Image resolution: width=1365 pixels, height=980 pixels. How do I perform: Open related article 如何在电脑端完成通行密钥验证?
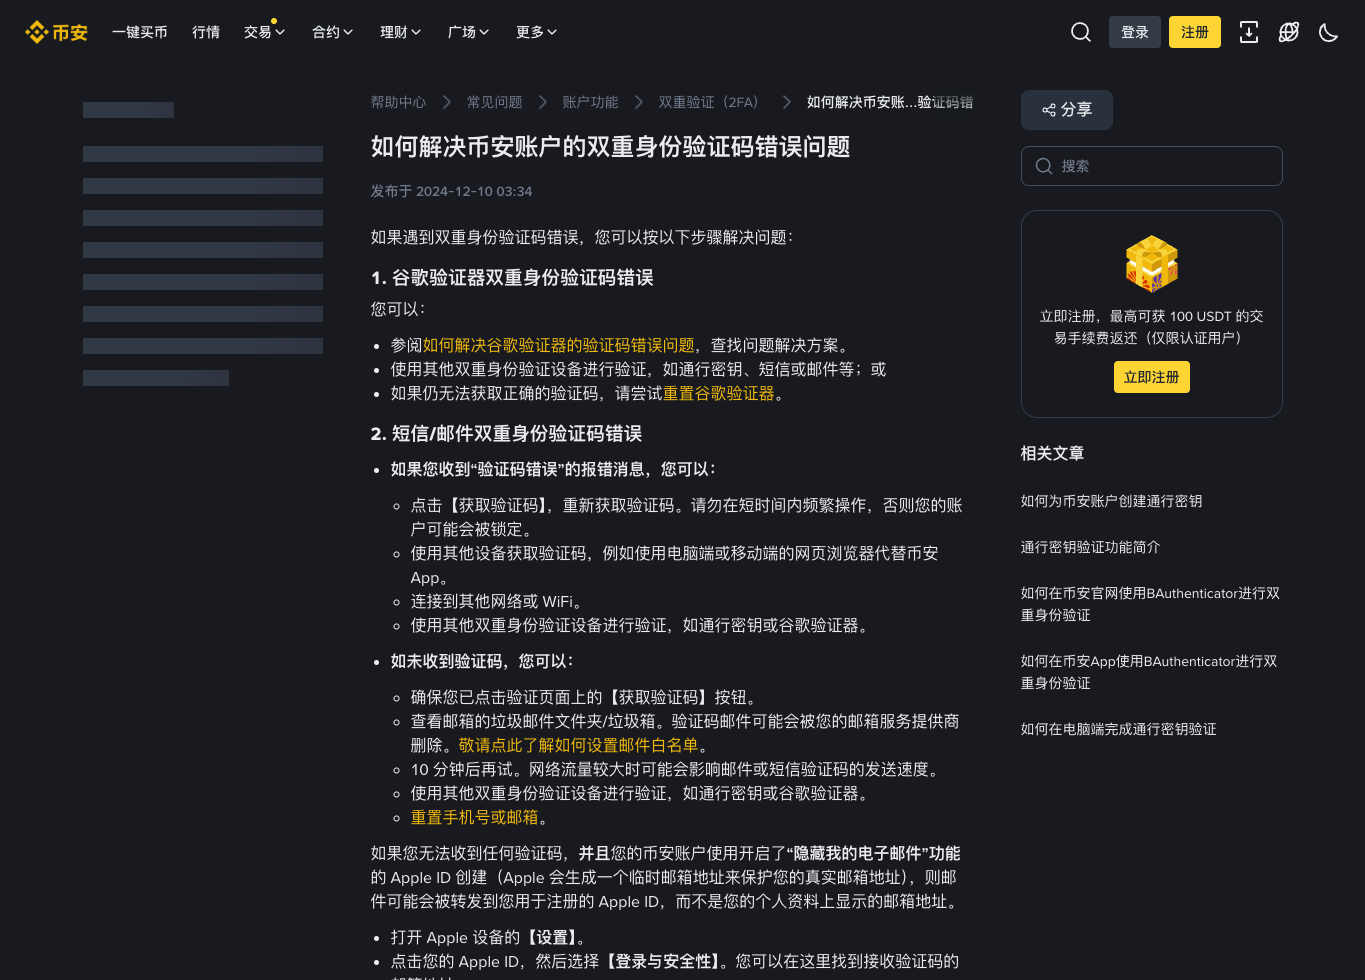coord(1119,729)
